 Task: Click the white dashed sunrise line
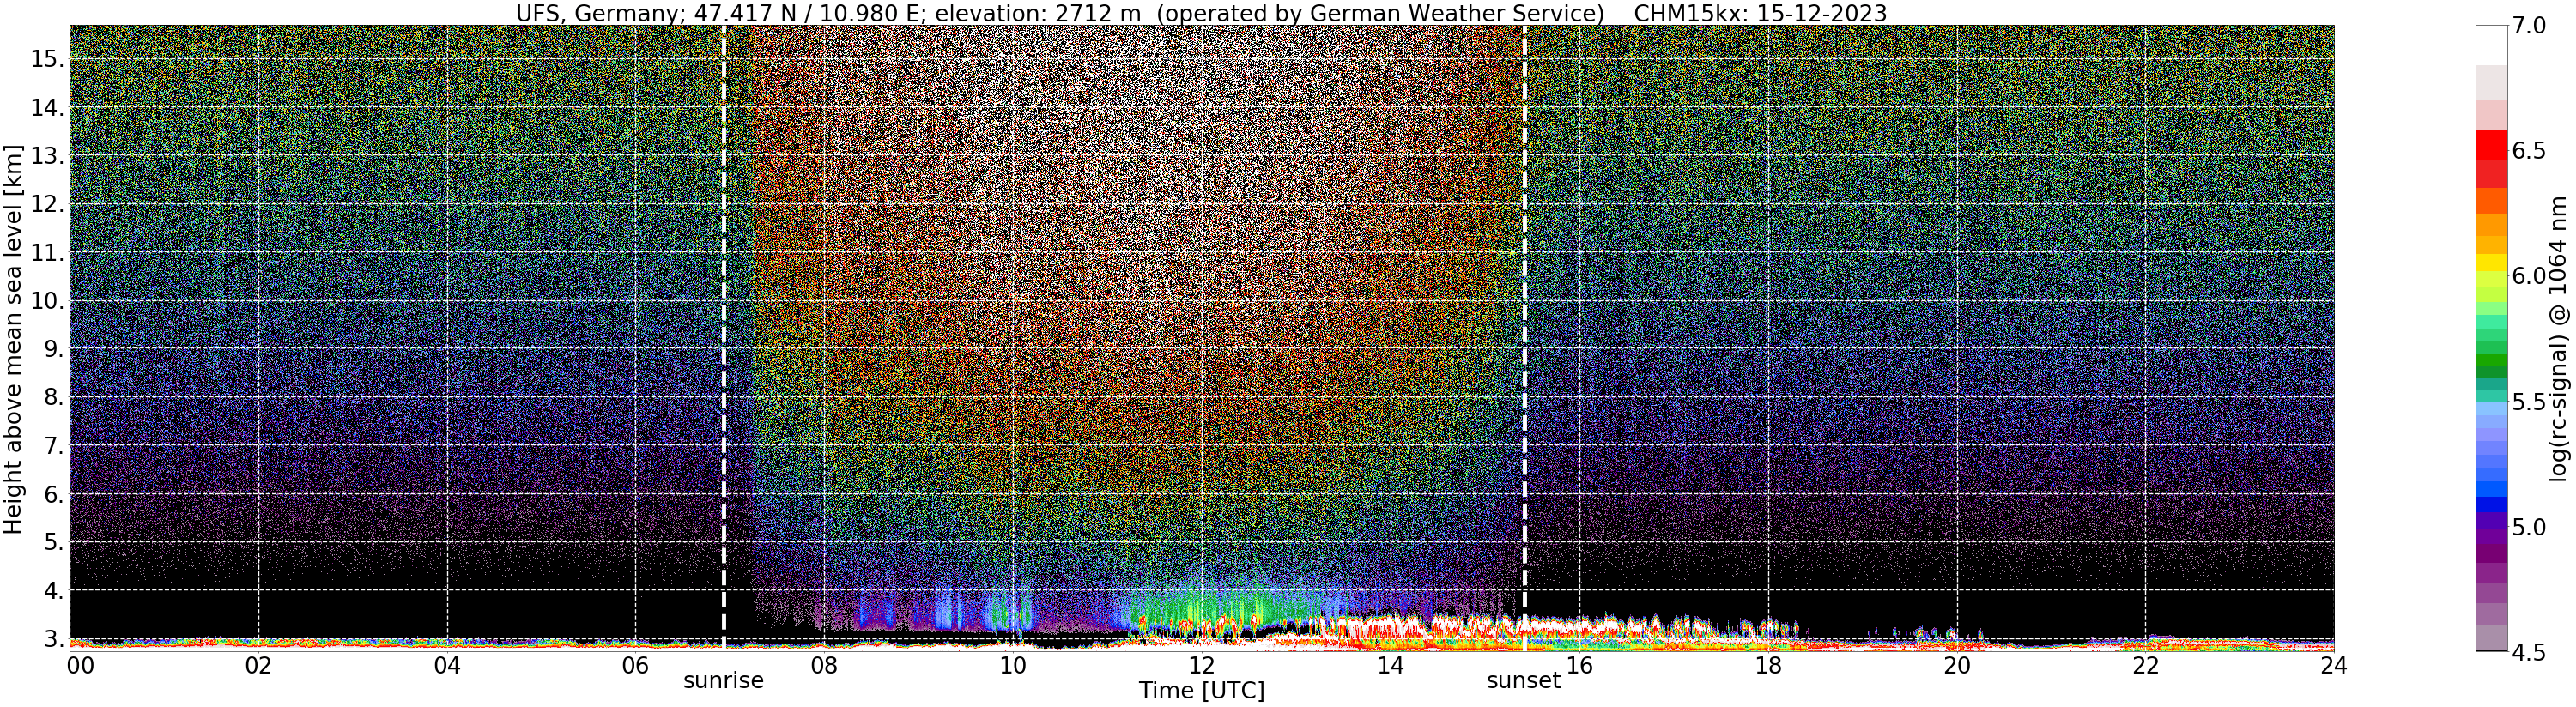[x=723, y=337]
